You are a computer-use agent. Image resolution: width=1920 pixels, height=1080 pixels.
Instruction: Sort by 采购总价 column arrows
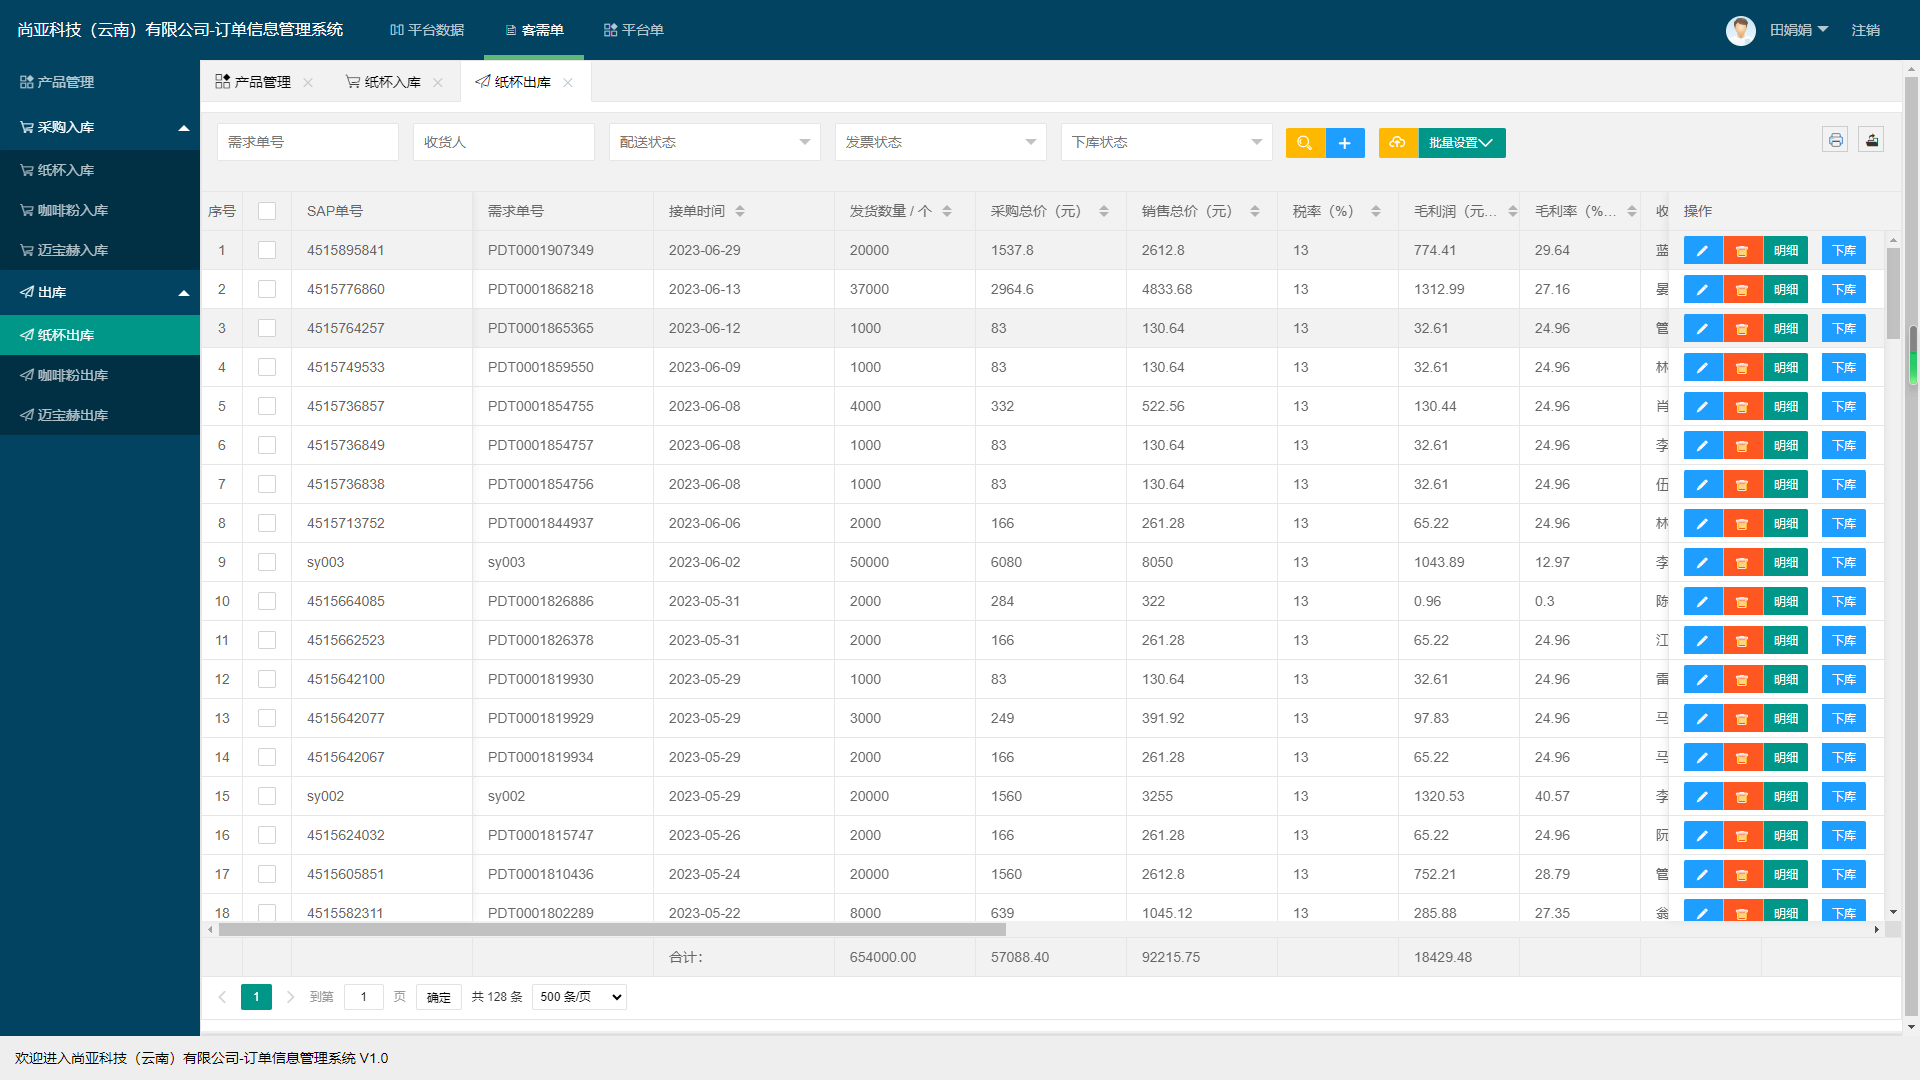[x=1104, y=211]
